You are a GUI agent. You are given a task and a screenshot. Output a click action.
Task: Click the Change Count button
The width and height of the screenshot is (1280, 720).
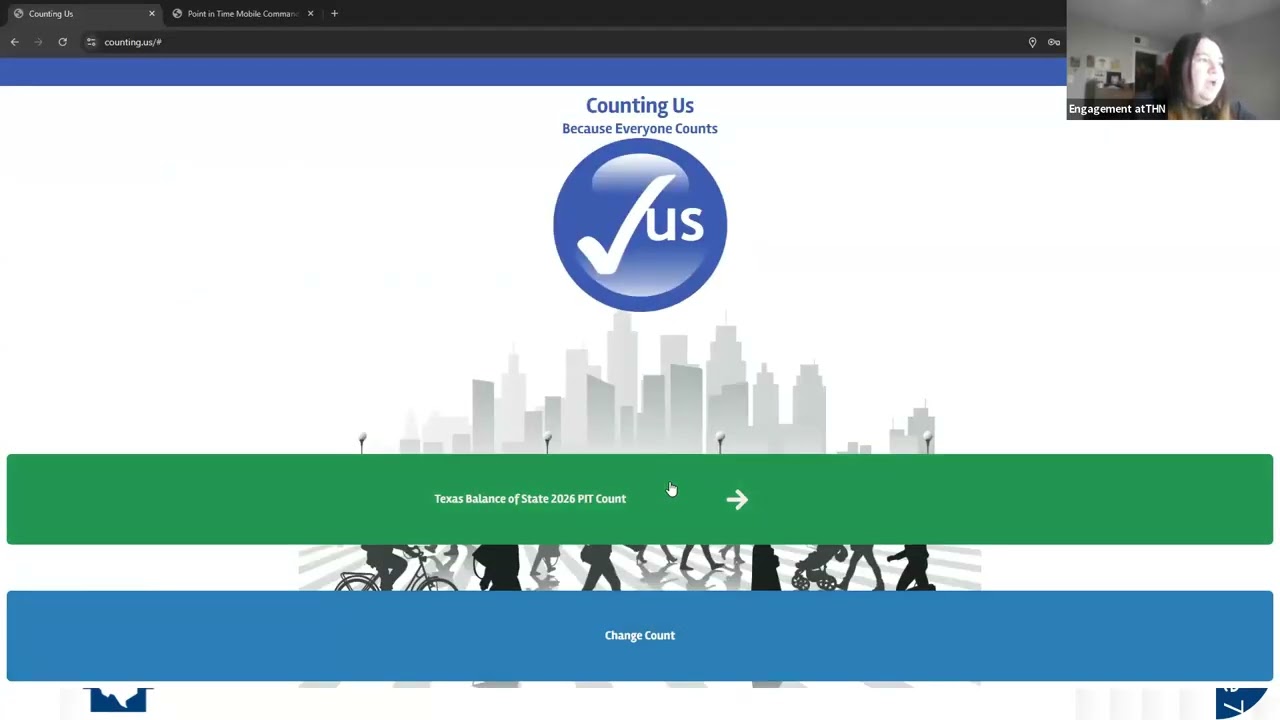pyautogui.click(x=640, y=636)
